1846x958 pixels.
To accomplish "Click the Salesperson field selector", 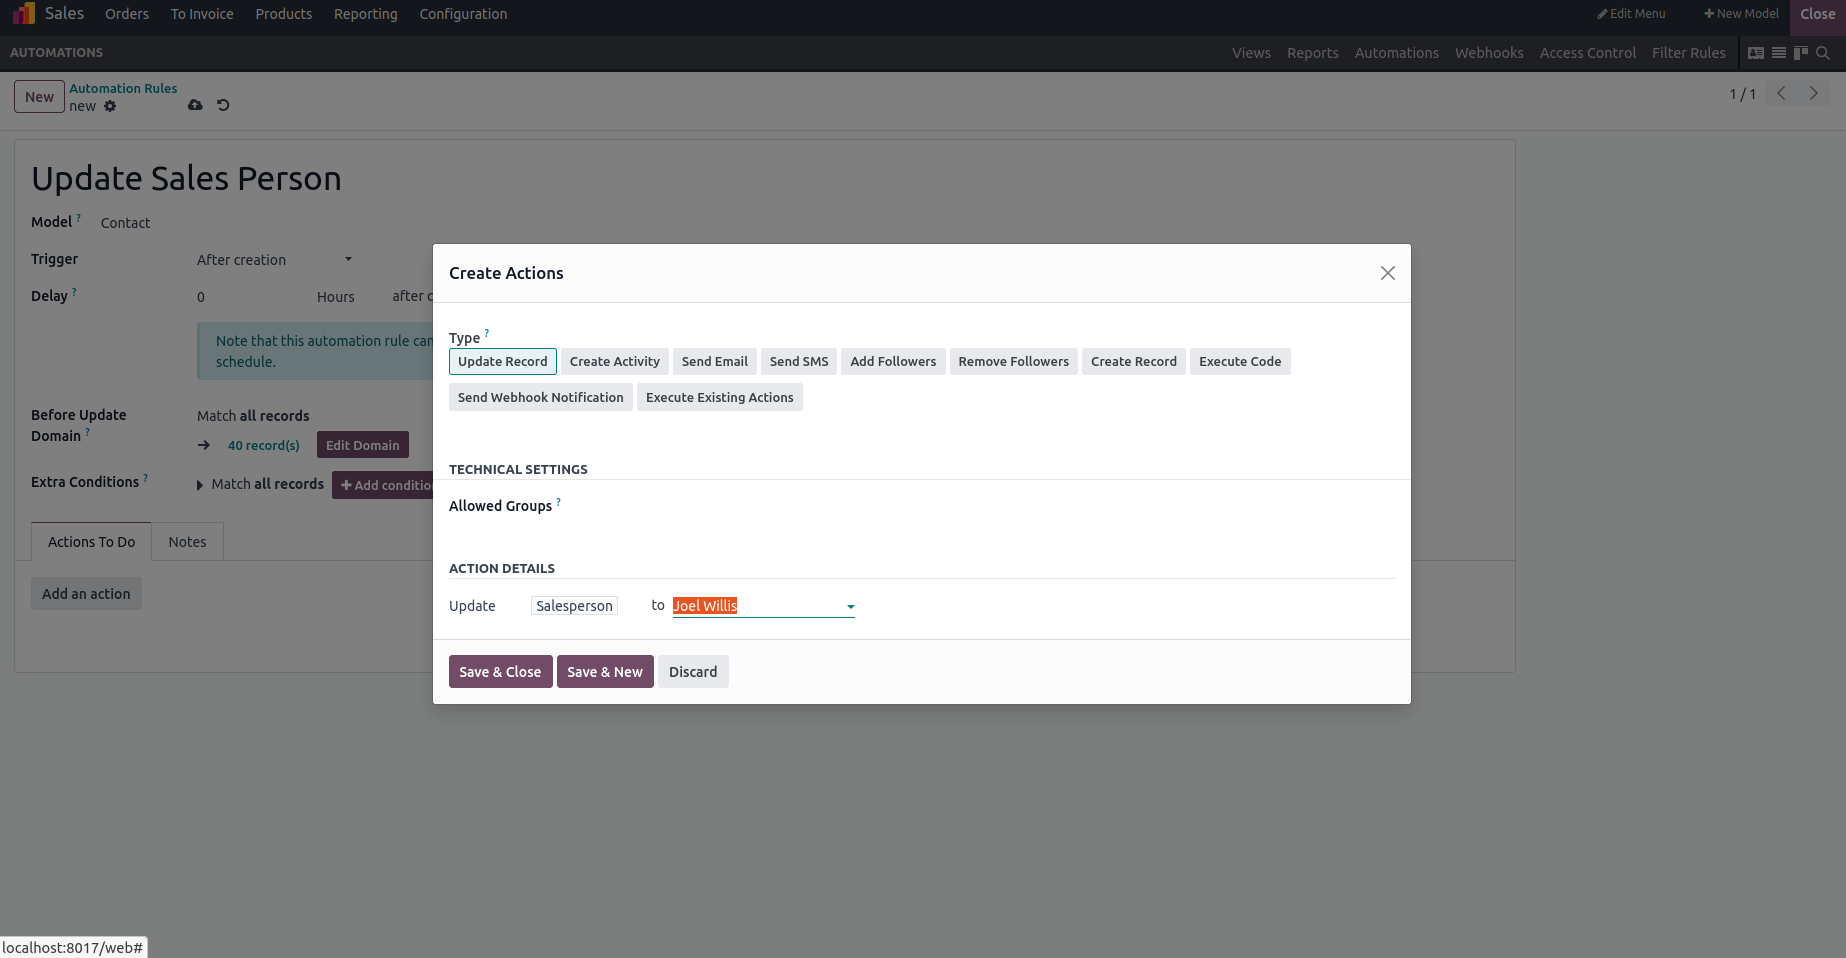I will coord(574,606).
